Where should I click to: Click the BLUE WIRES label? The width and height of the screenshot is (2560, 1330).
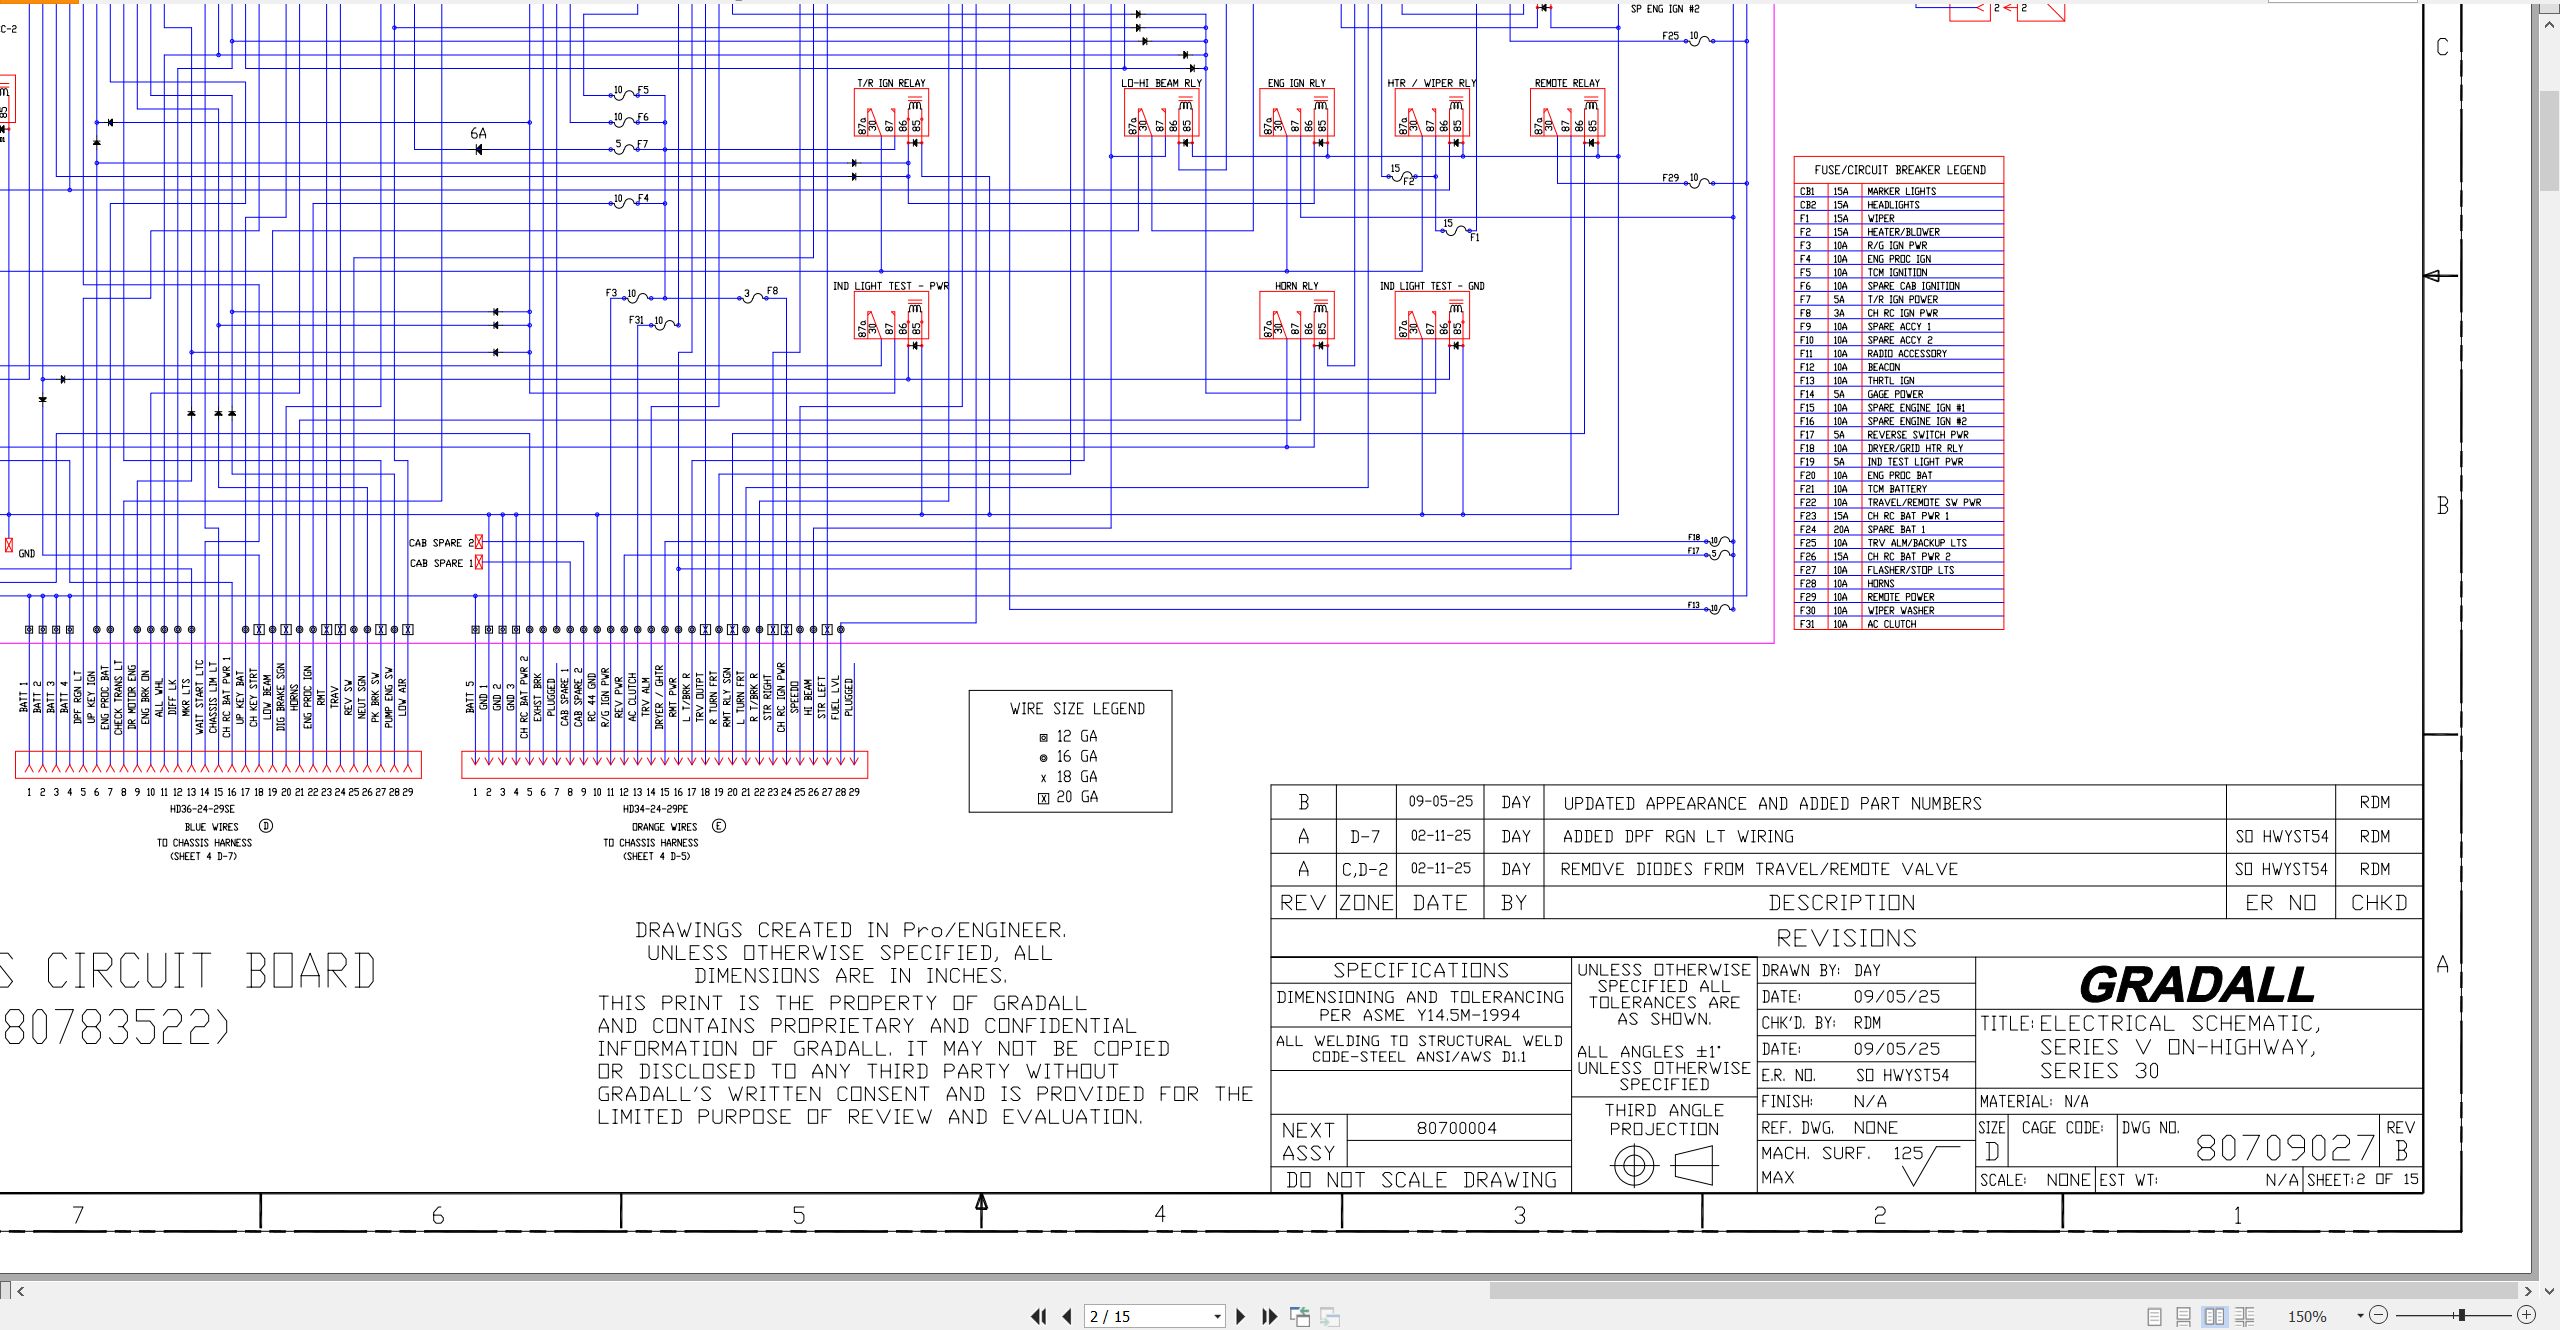(211, 827)
